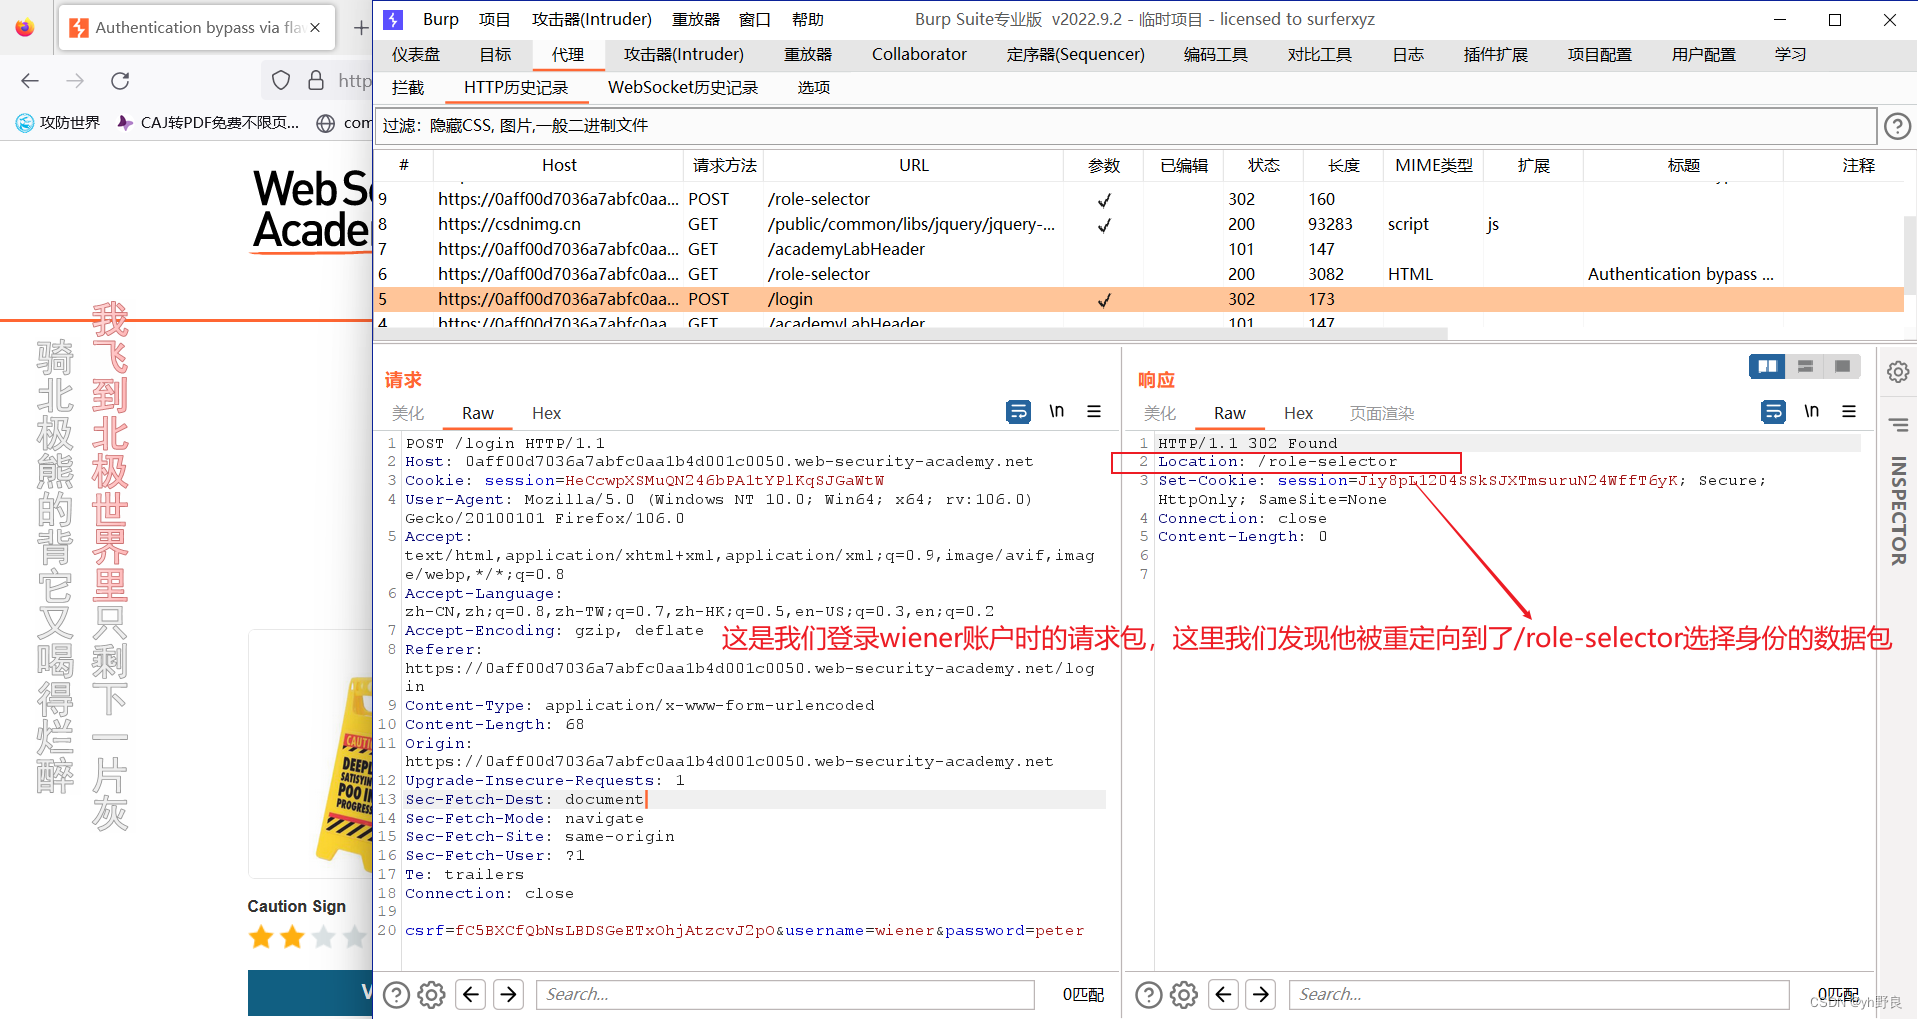Go back in Firefox browser window

(x=30, y=81)
